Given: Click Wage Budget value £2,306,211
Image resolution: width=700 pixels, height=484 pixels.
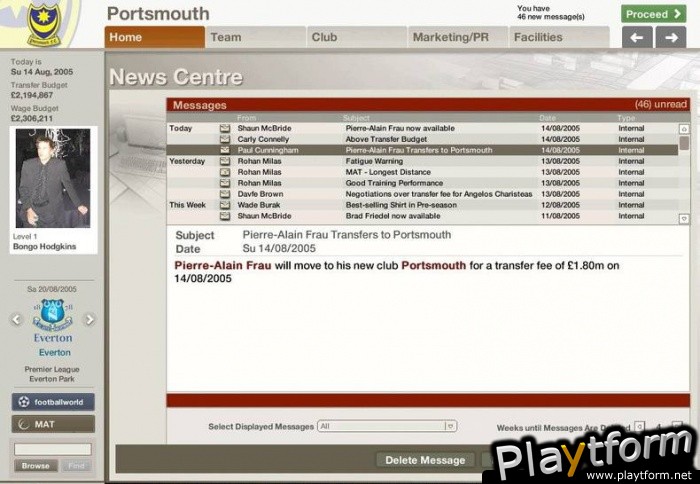Looking at the screenshot, I should click(x=32, y=118).
